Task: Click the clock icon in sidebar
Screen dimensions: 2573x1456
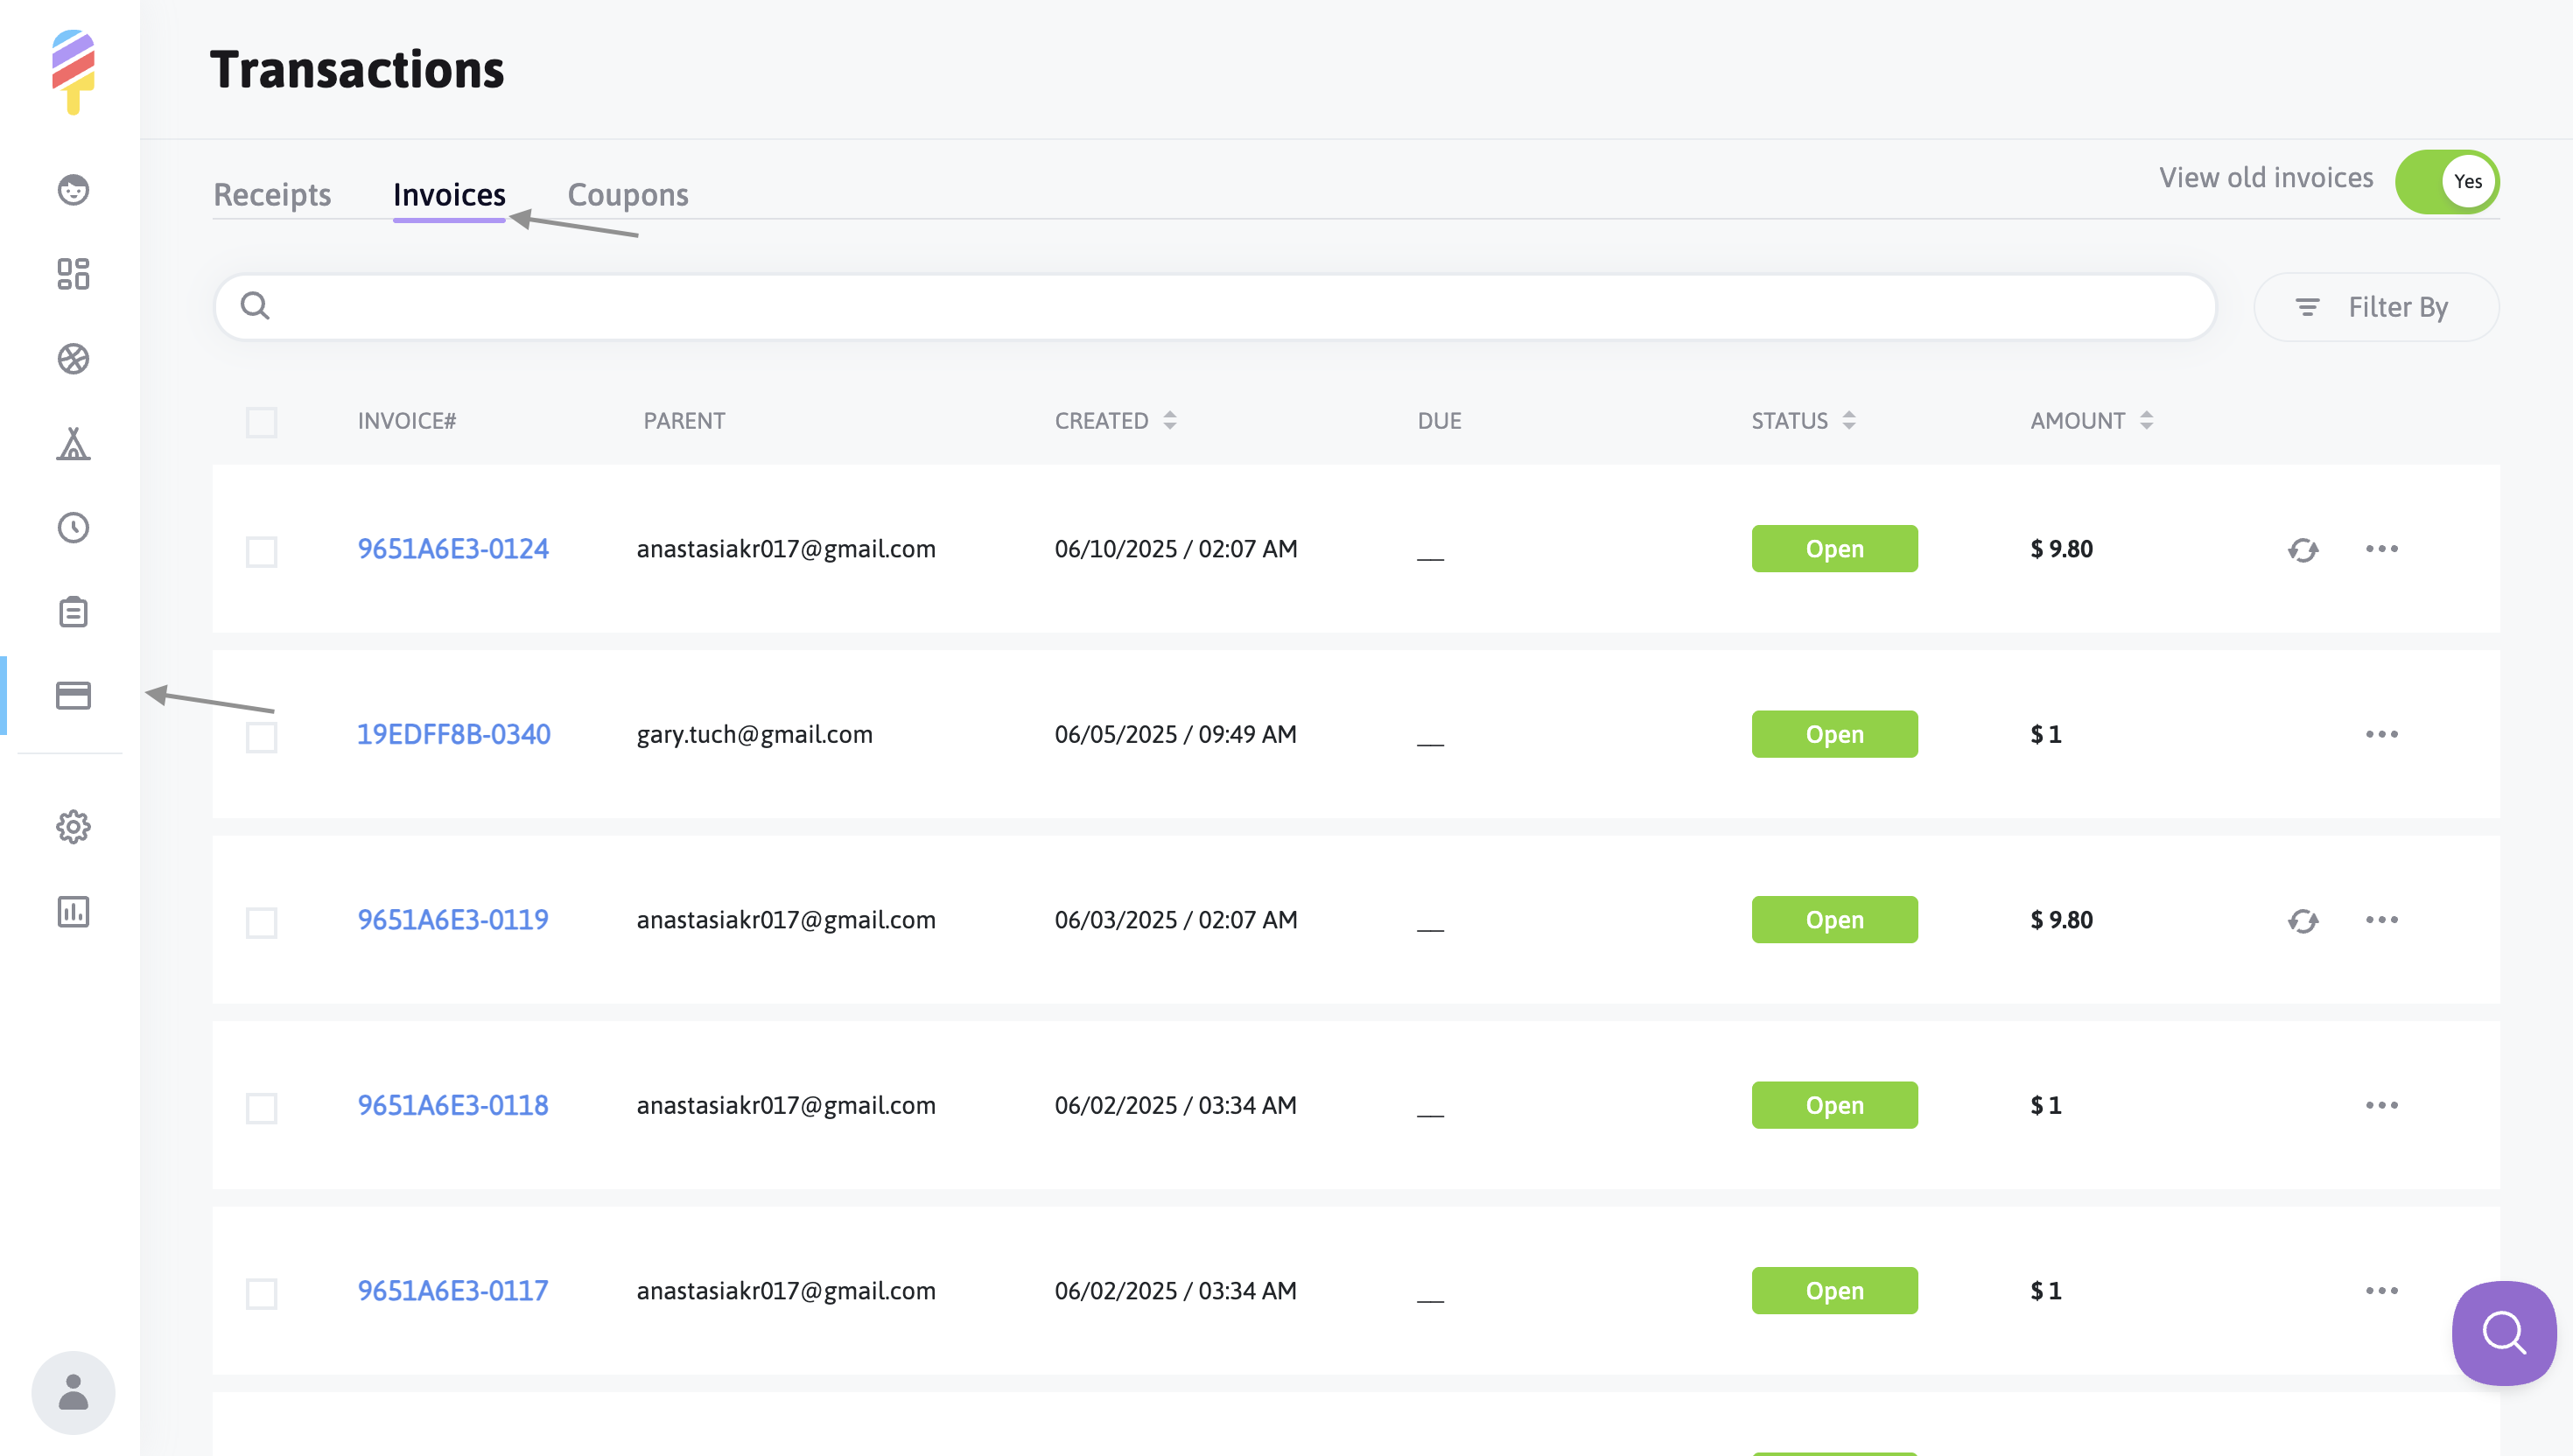Action: (73, 527)
